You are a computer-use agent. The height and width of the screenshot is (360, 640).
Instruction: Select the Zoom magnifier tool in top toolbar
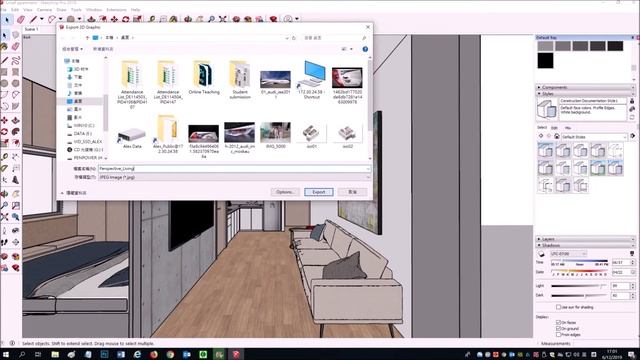pyautogui.click(x=211, y=19)
